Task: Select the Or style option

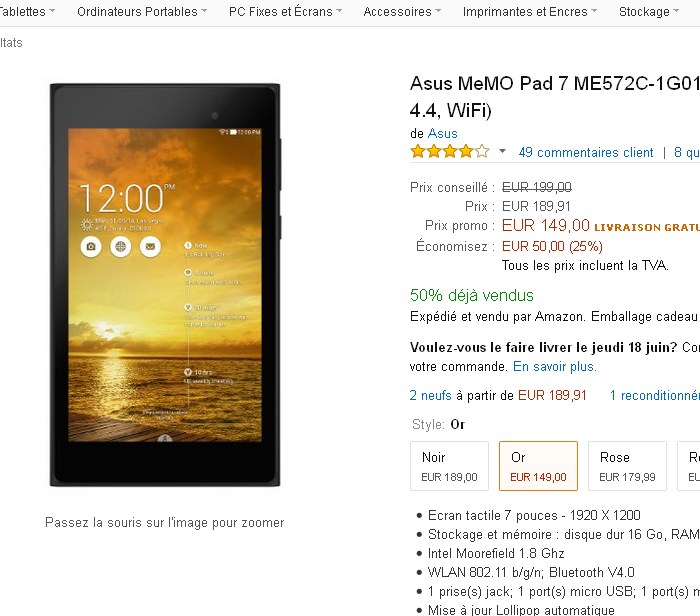Action: tap(538, 466)
